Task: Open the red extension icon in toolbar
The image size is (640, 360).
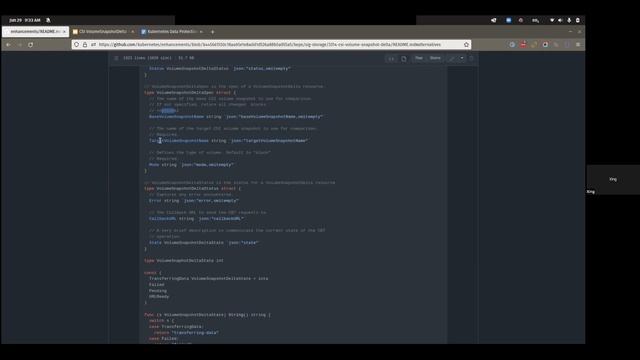Action: [x=523, y=44]
